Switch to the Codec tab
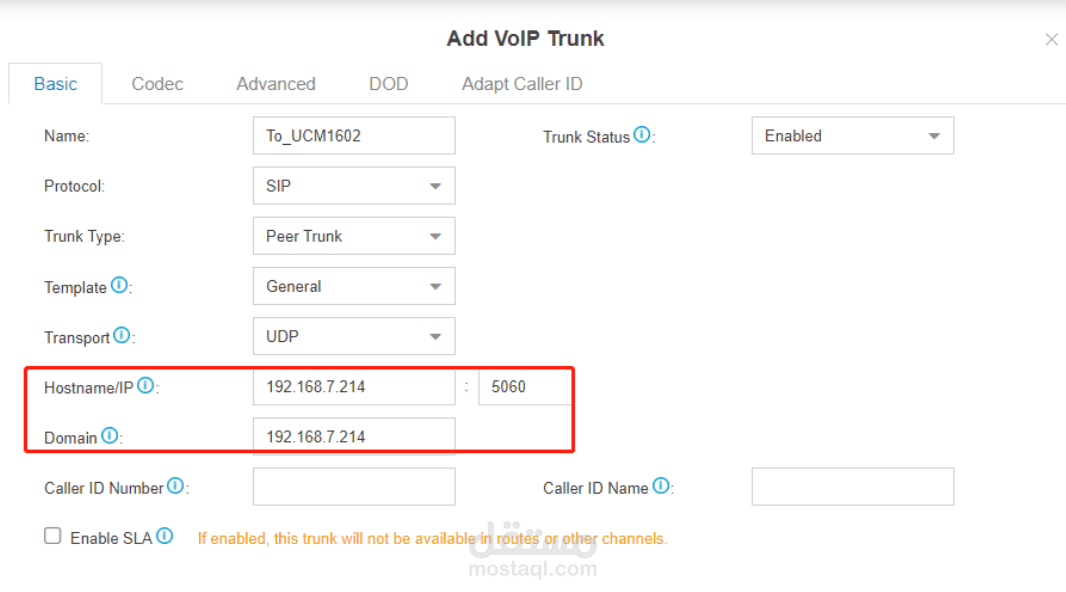Screen dimensions: 1066x592 coord(157,84)
